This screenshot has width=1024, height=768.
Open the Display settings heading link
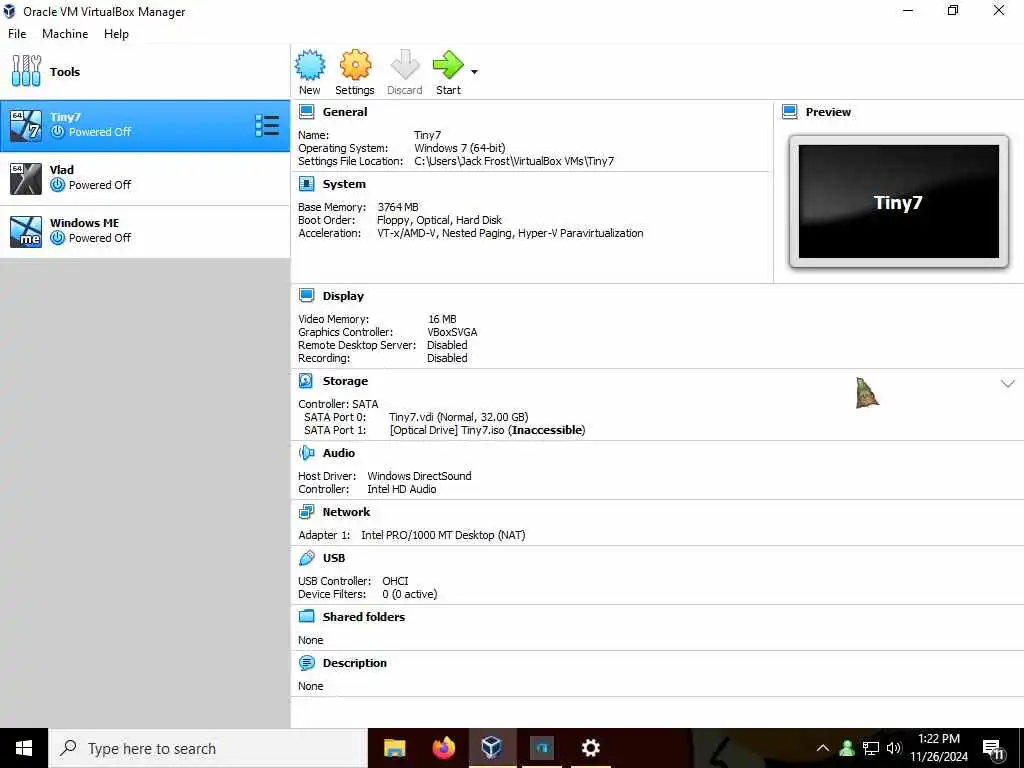(x=343, y=296)
